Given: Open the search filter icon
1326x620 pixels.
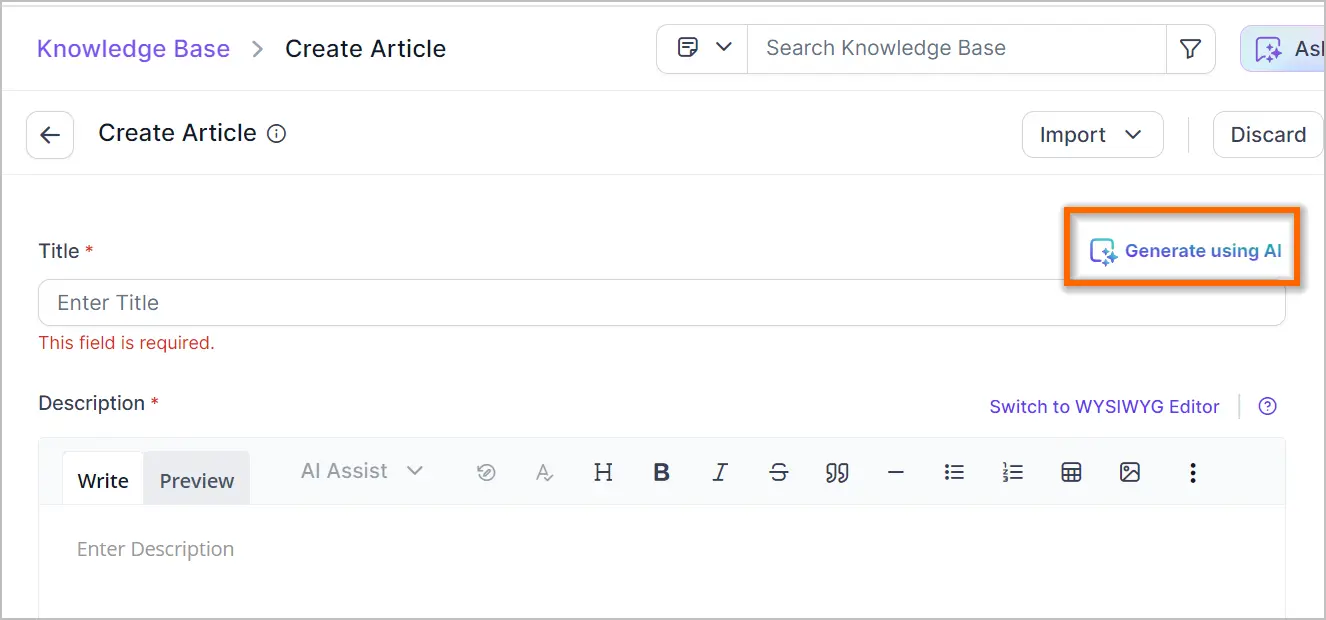Looking at the screenshot, I should (1190, 49).
